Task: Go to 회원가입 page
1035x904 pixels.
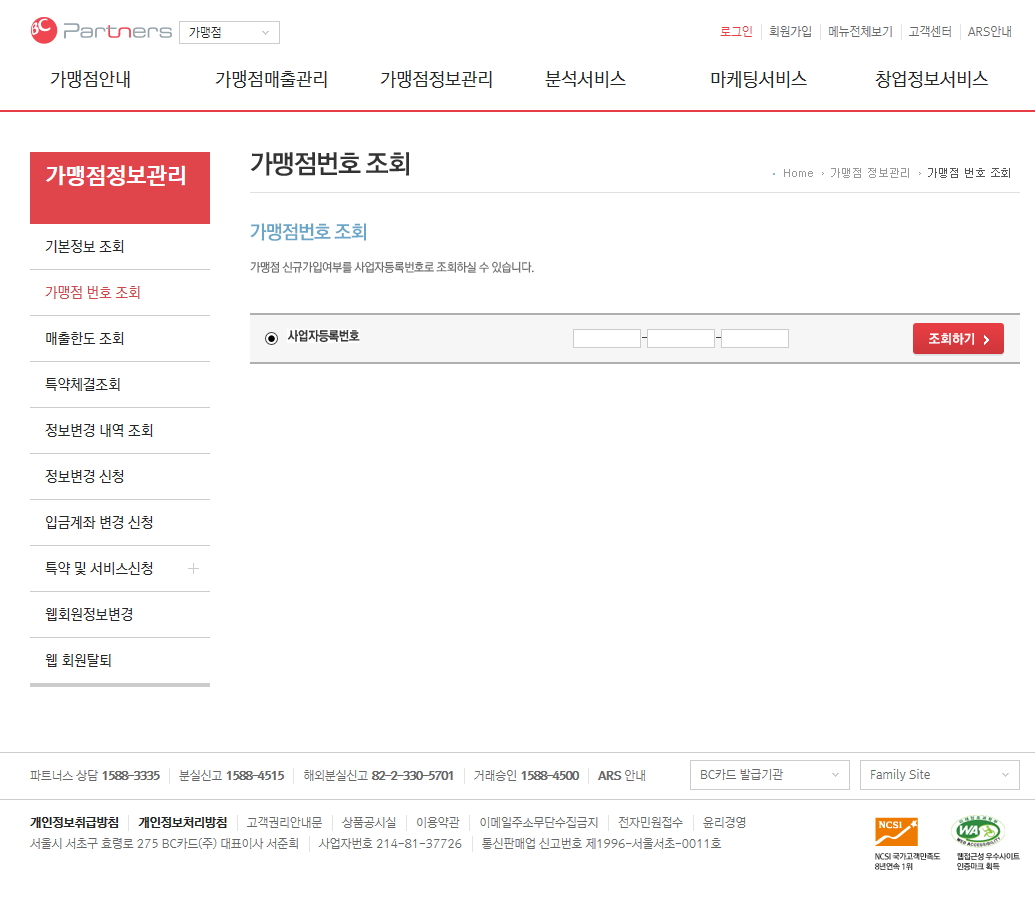Action: pyautogui.click(x=790, y=32)
